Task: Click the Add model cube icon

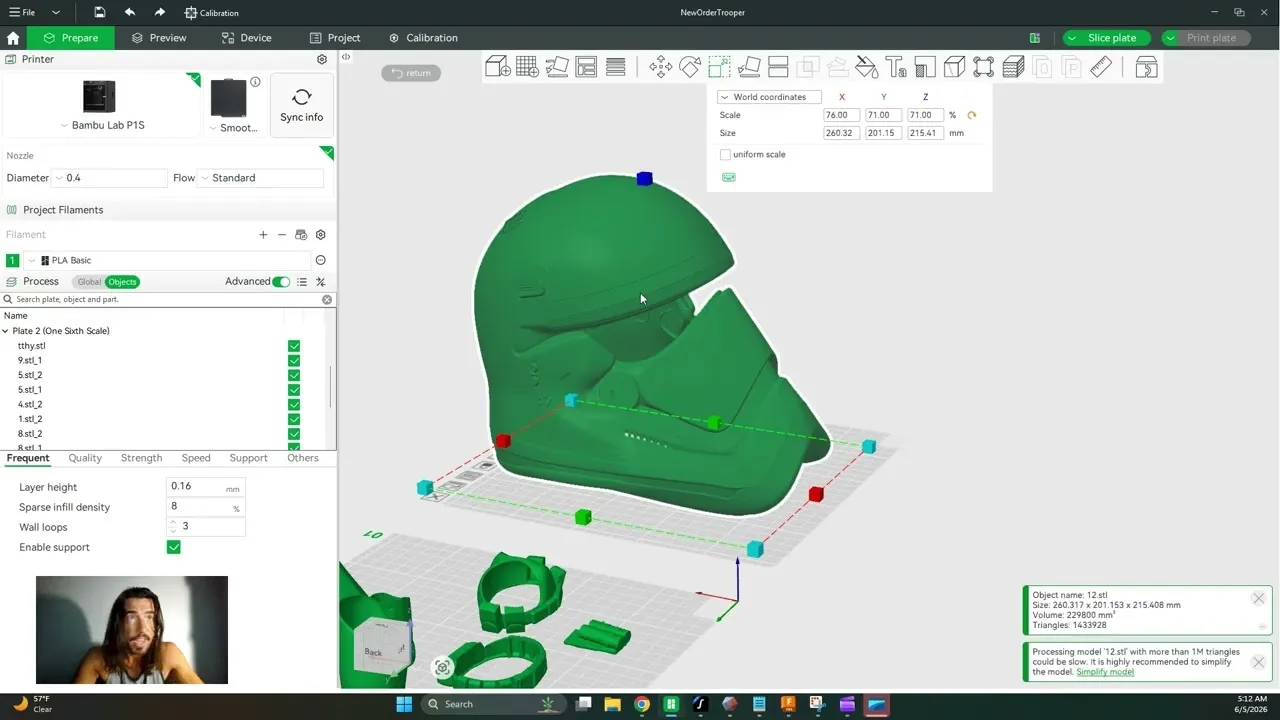Action: 498,67
